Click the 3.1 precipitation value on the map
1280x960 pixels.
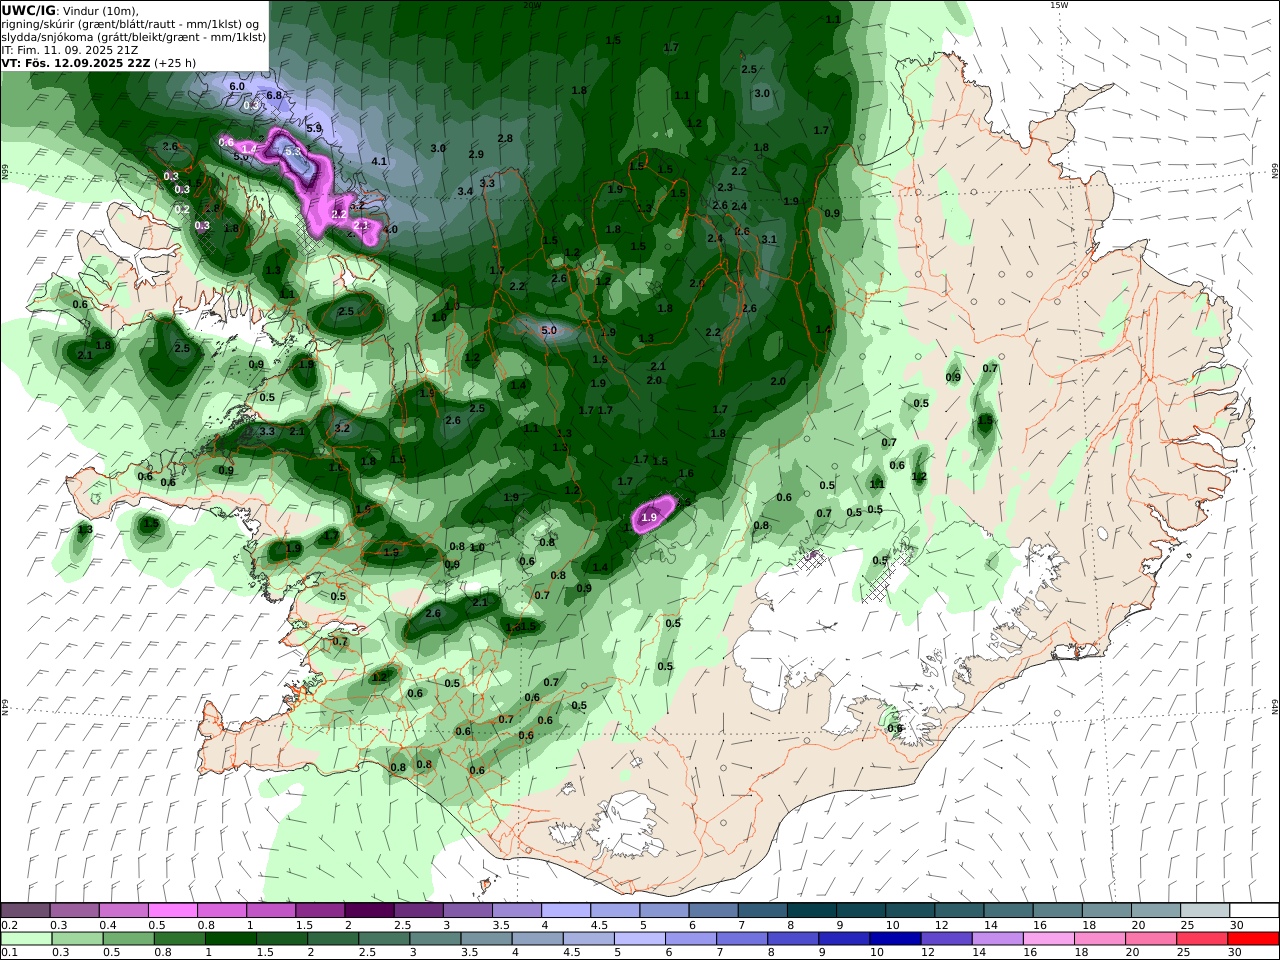(x=769, y=239)
